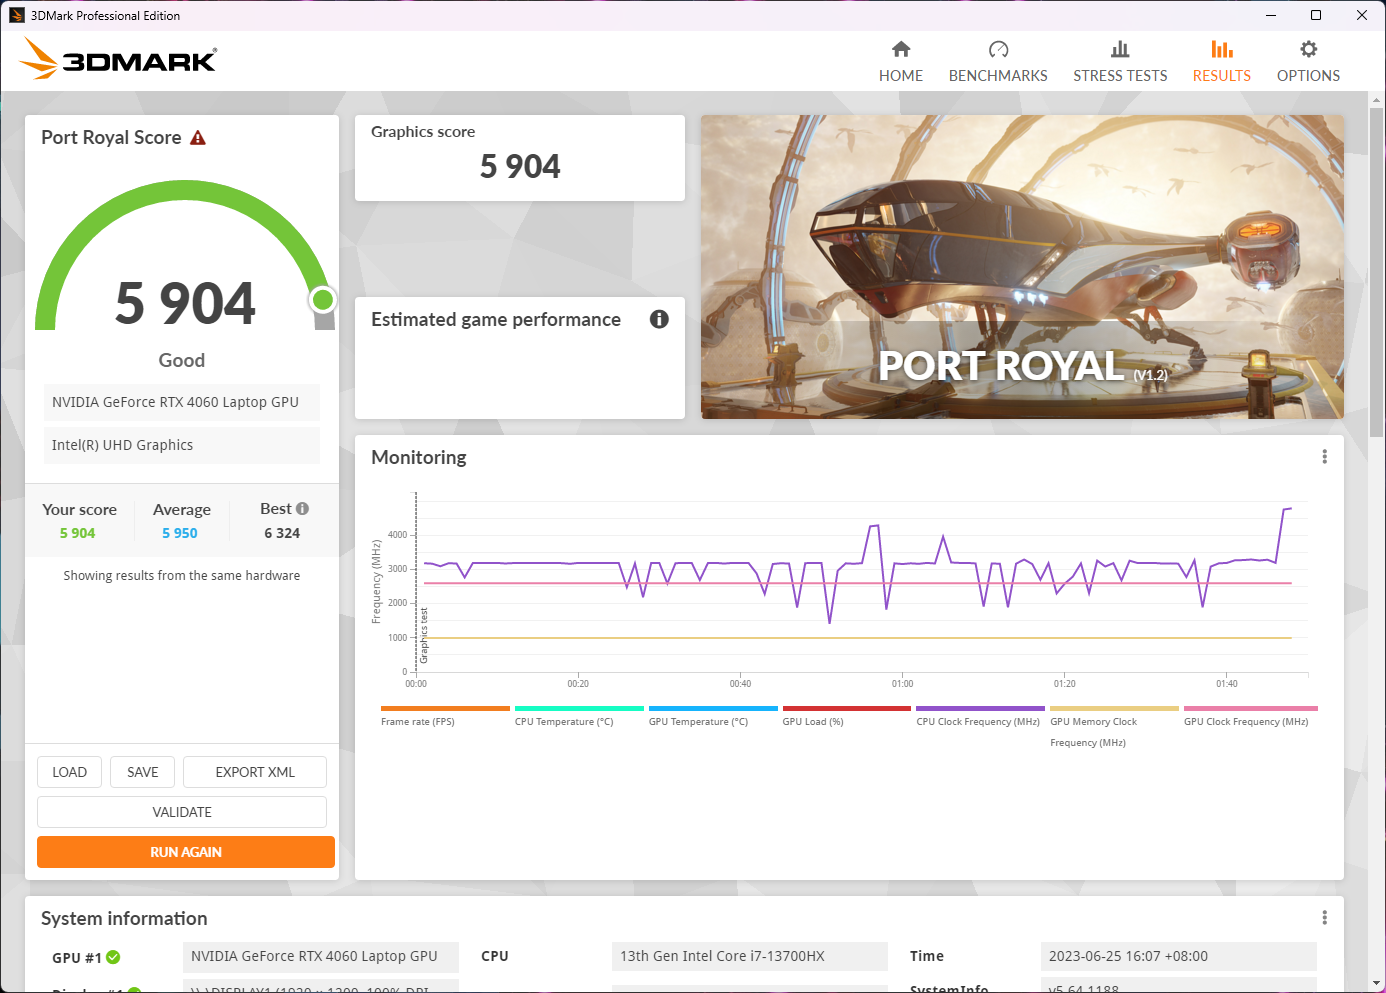This screenshot has height=993, width=1386.
Task: Open the Stress Tests icon
Action: click(x=1120, y=49)
